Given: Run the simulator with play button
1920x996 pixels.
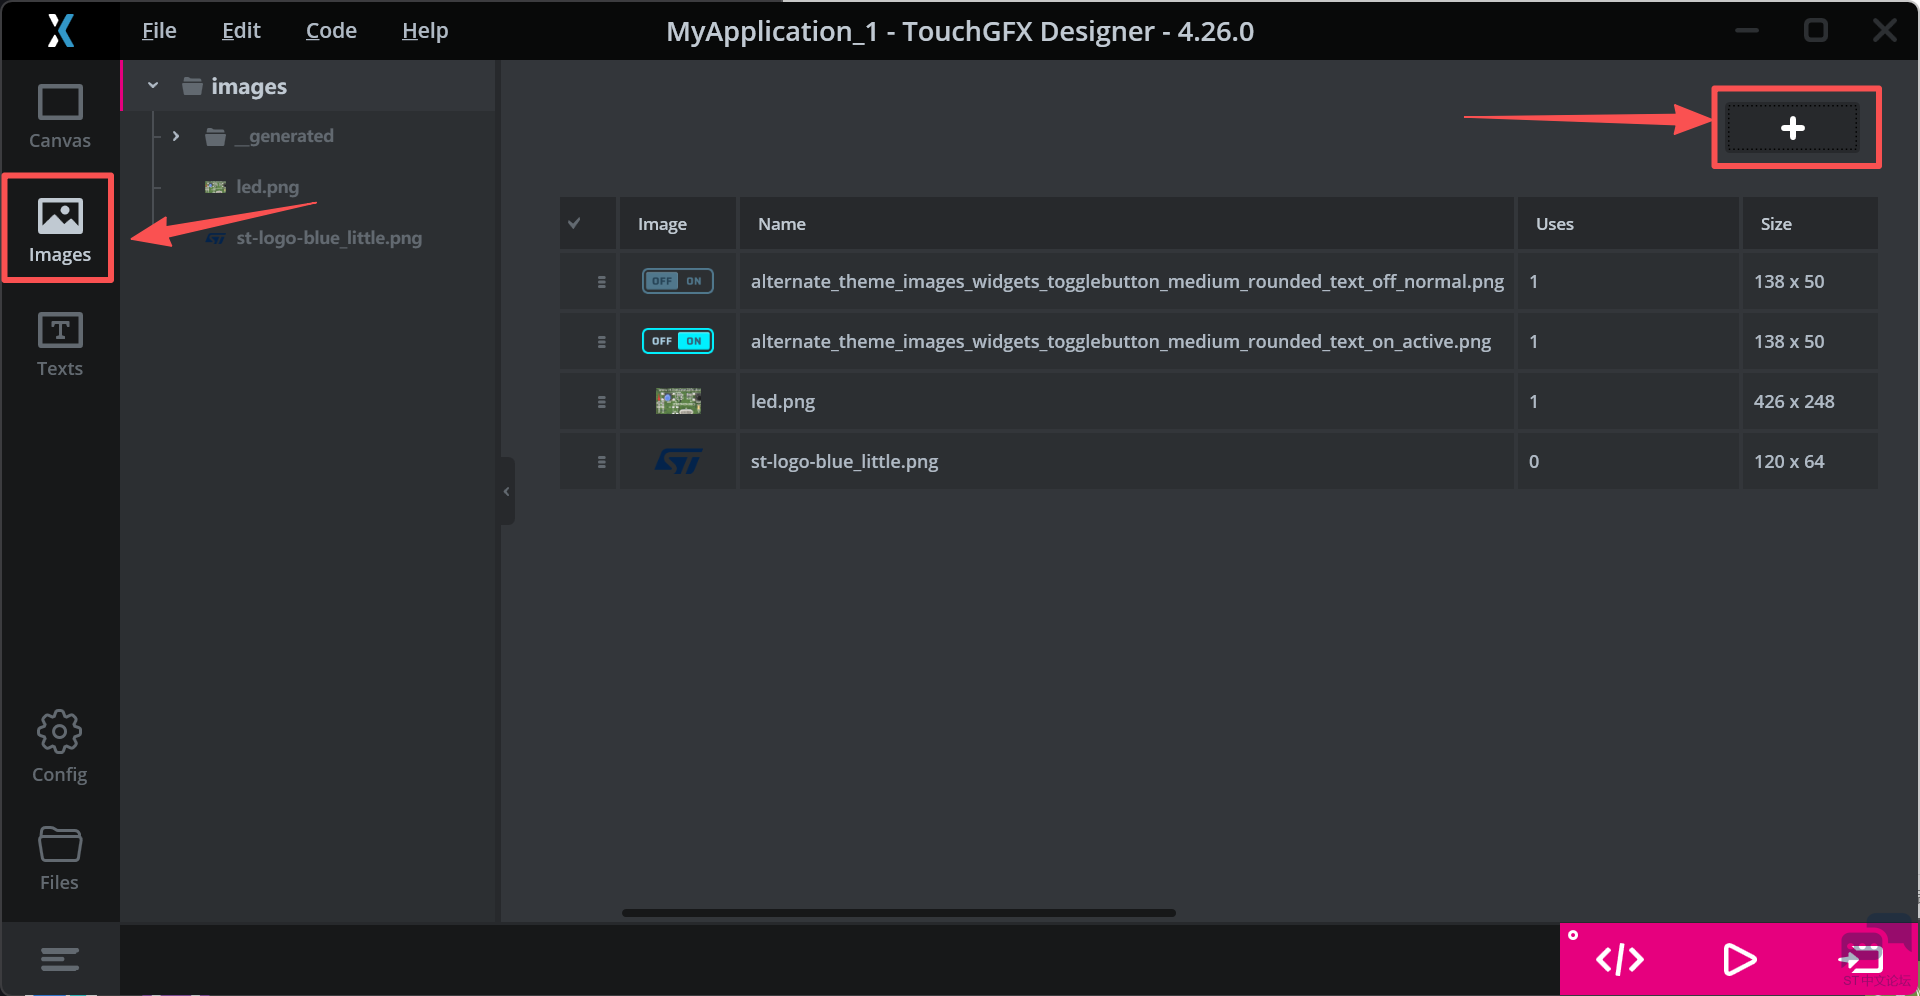Looking at the screenshot, I should [x=1739, y=960].
